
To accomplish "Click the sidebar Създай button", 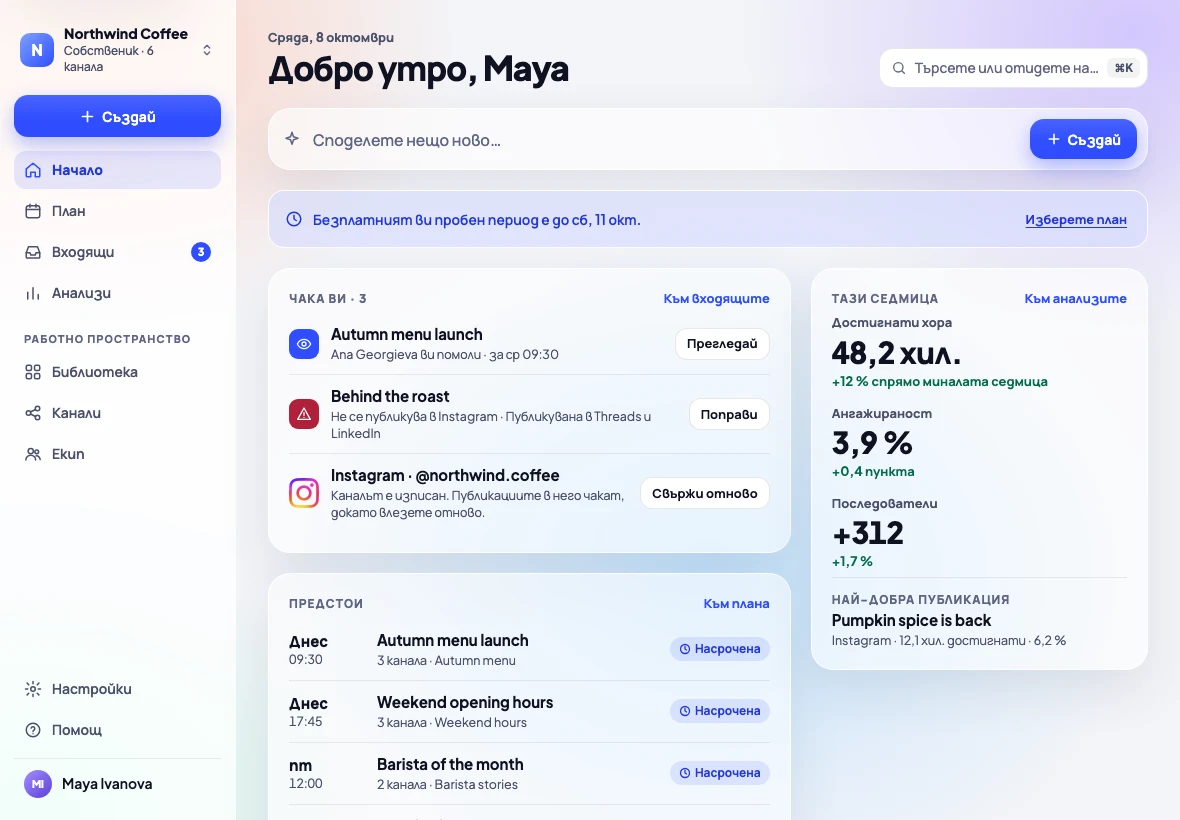I will click(x=117, y=117).
